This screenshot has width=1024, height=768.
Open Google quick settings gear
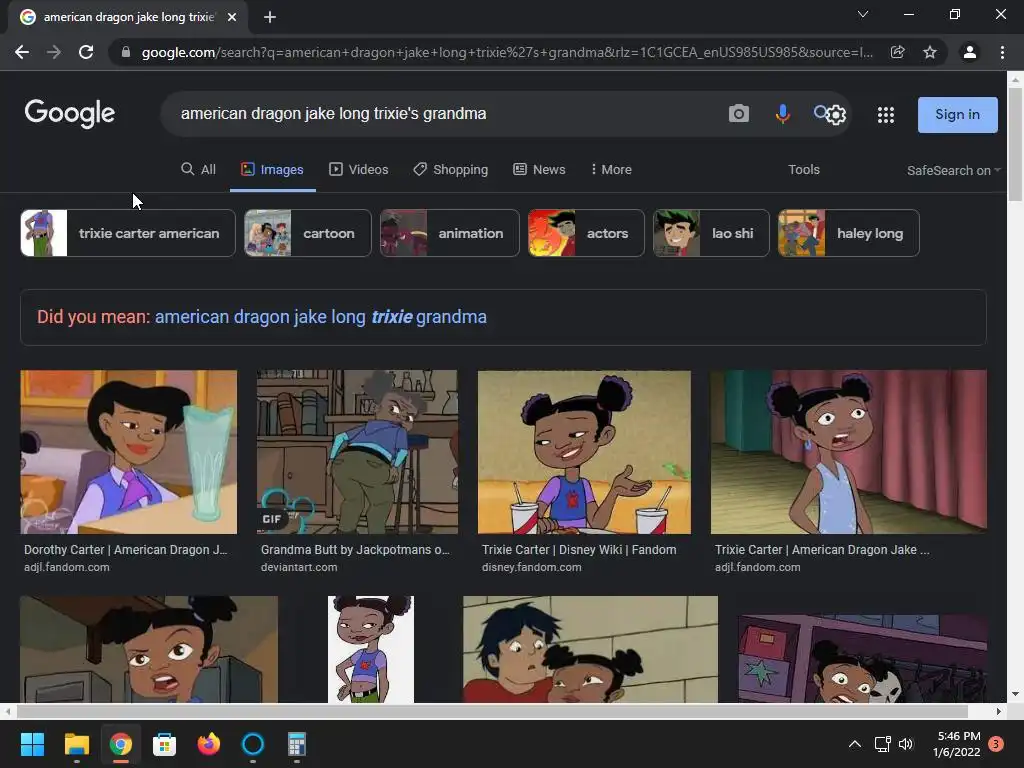pyautogui.click(x=836, y=116)
